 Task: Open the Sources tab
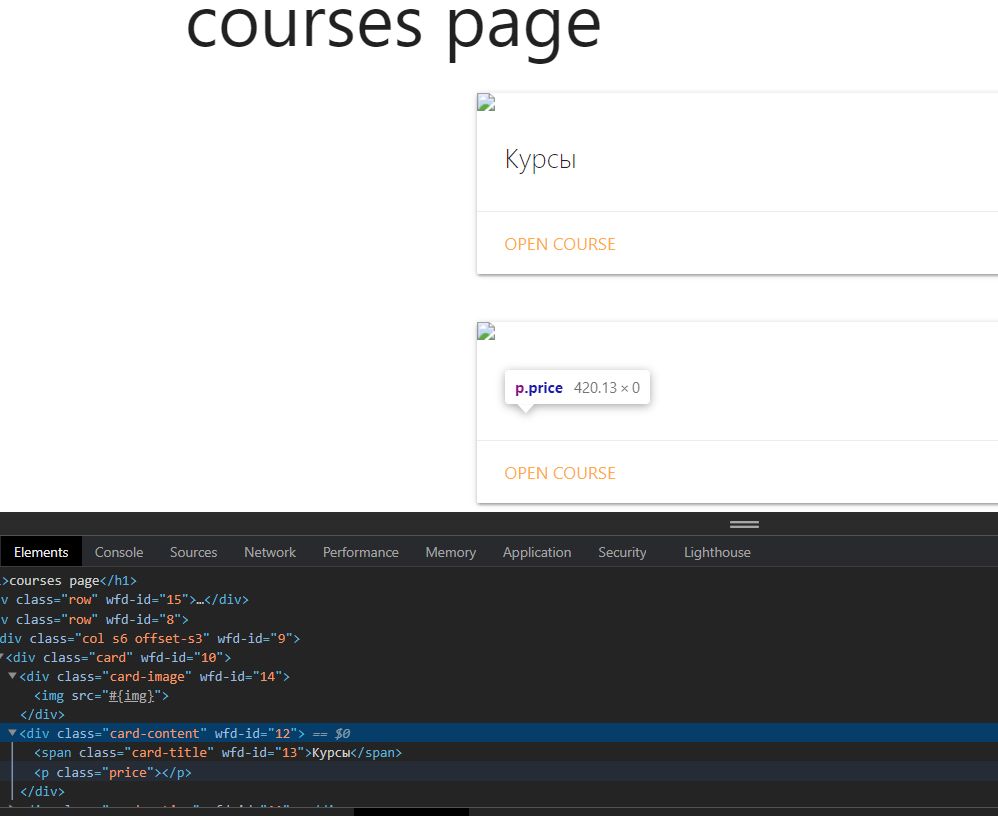coord(193,552)
